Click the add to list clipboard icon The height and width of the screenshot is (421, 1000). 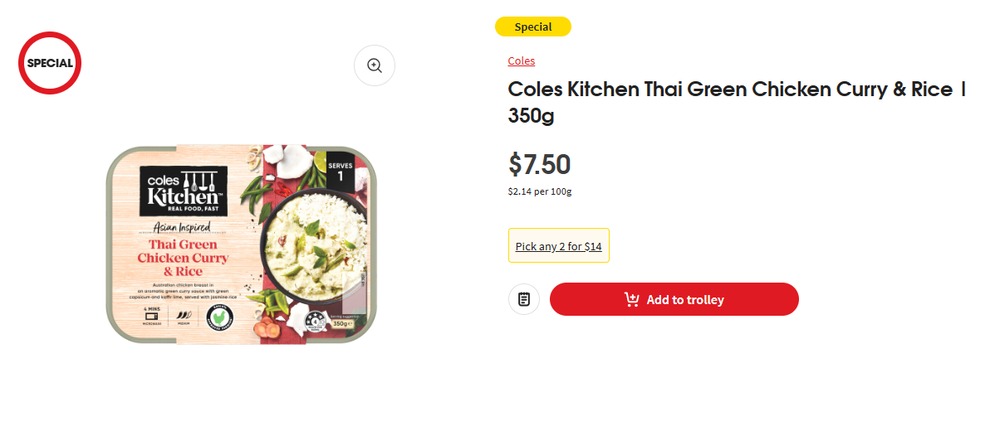(x=524, y=299)
